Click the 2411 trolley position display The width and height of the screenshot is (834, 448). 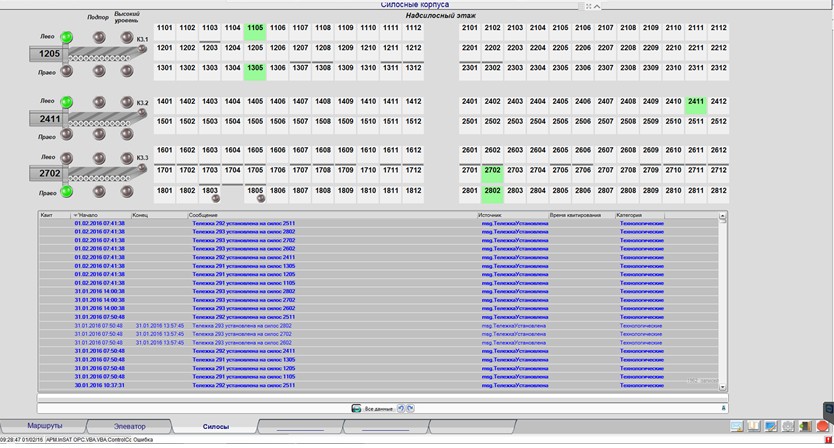[50, 119]
